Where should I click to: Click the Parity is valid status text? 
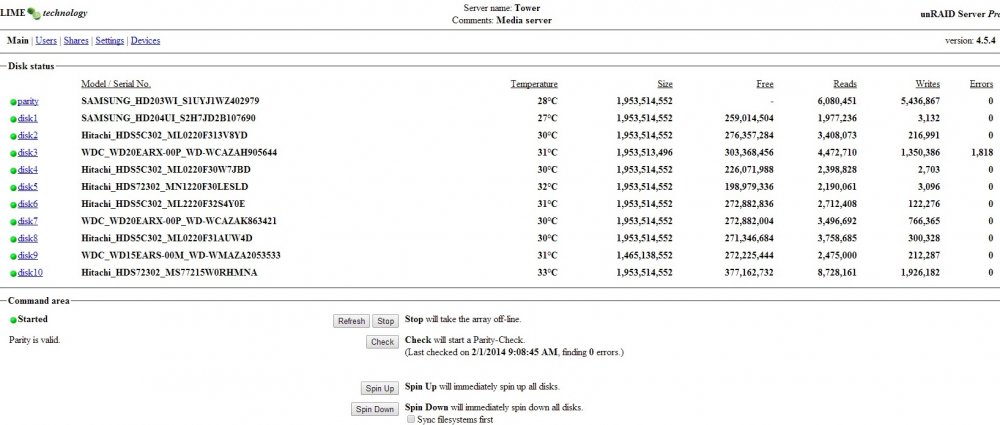[34, 340]
